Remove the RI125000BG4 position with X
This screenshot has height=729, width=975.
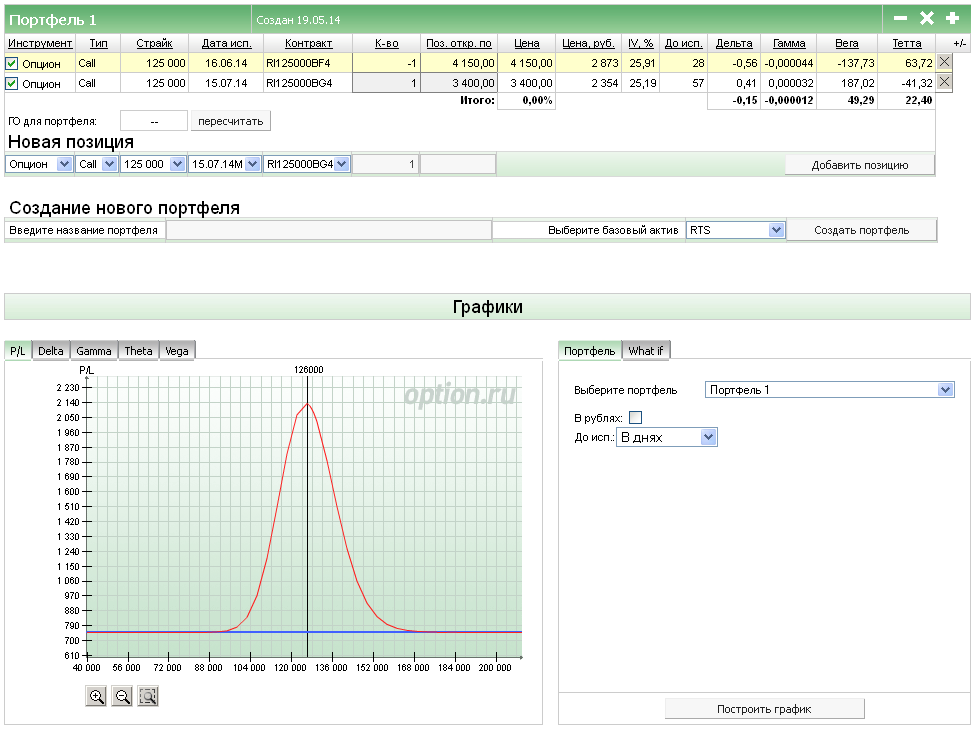(944, 83)
